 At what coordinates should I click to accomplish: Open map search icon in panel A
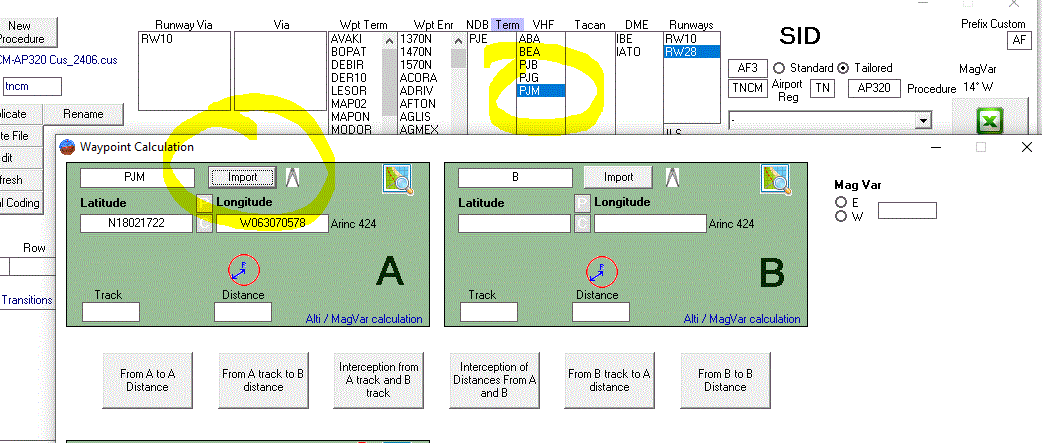(398, 178)
